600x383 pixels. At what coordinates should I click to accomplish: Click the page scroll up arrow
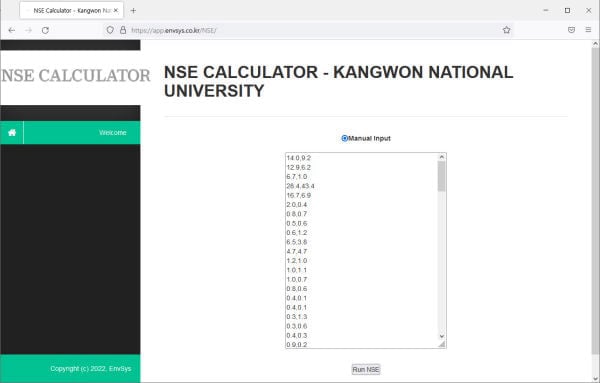[x=595, y=44]
